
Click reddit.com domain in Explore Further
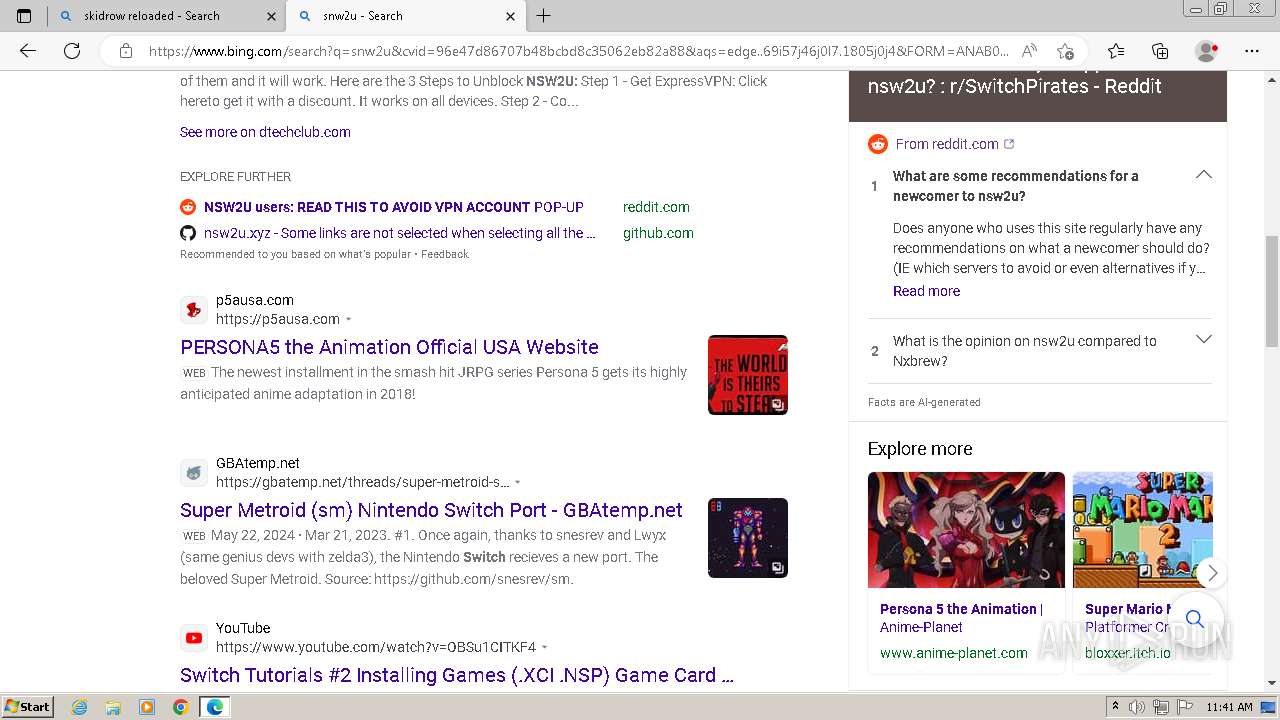pos(656,207)
